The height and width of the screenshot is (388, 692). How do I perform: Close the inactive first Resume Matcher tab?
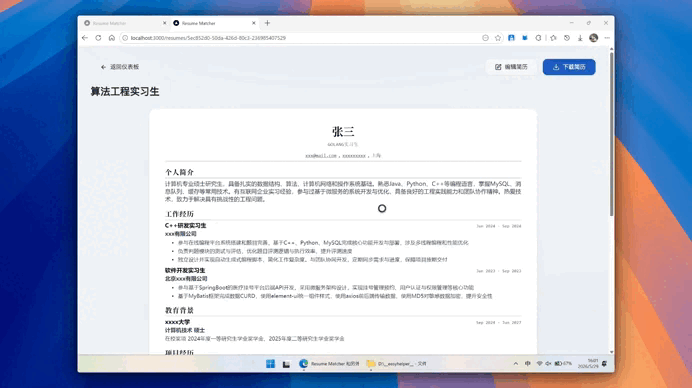[x=165, y=23]
